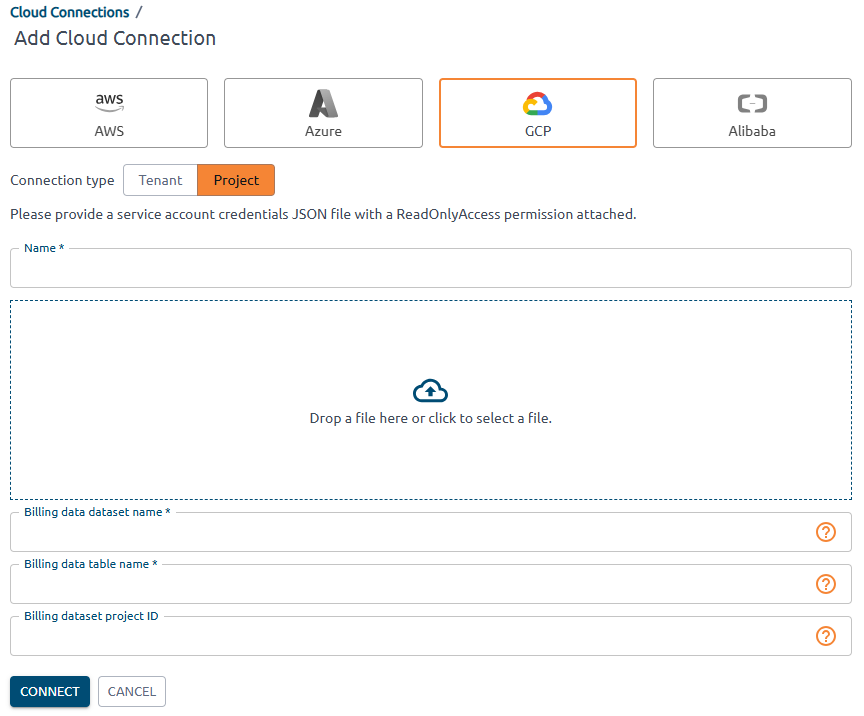Click the Billing data dataset name field
This screenshot has width=864, height=716.
click(x=400, y=532)
